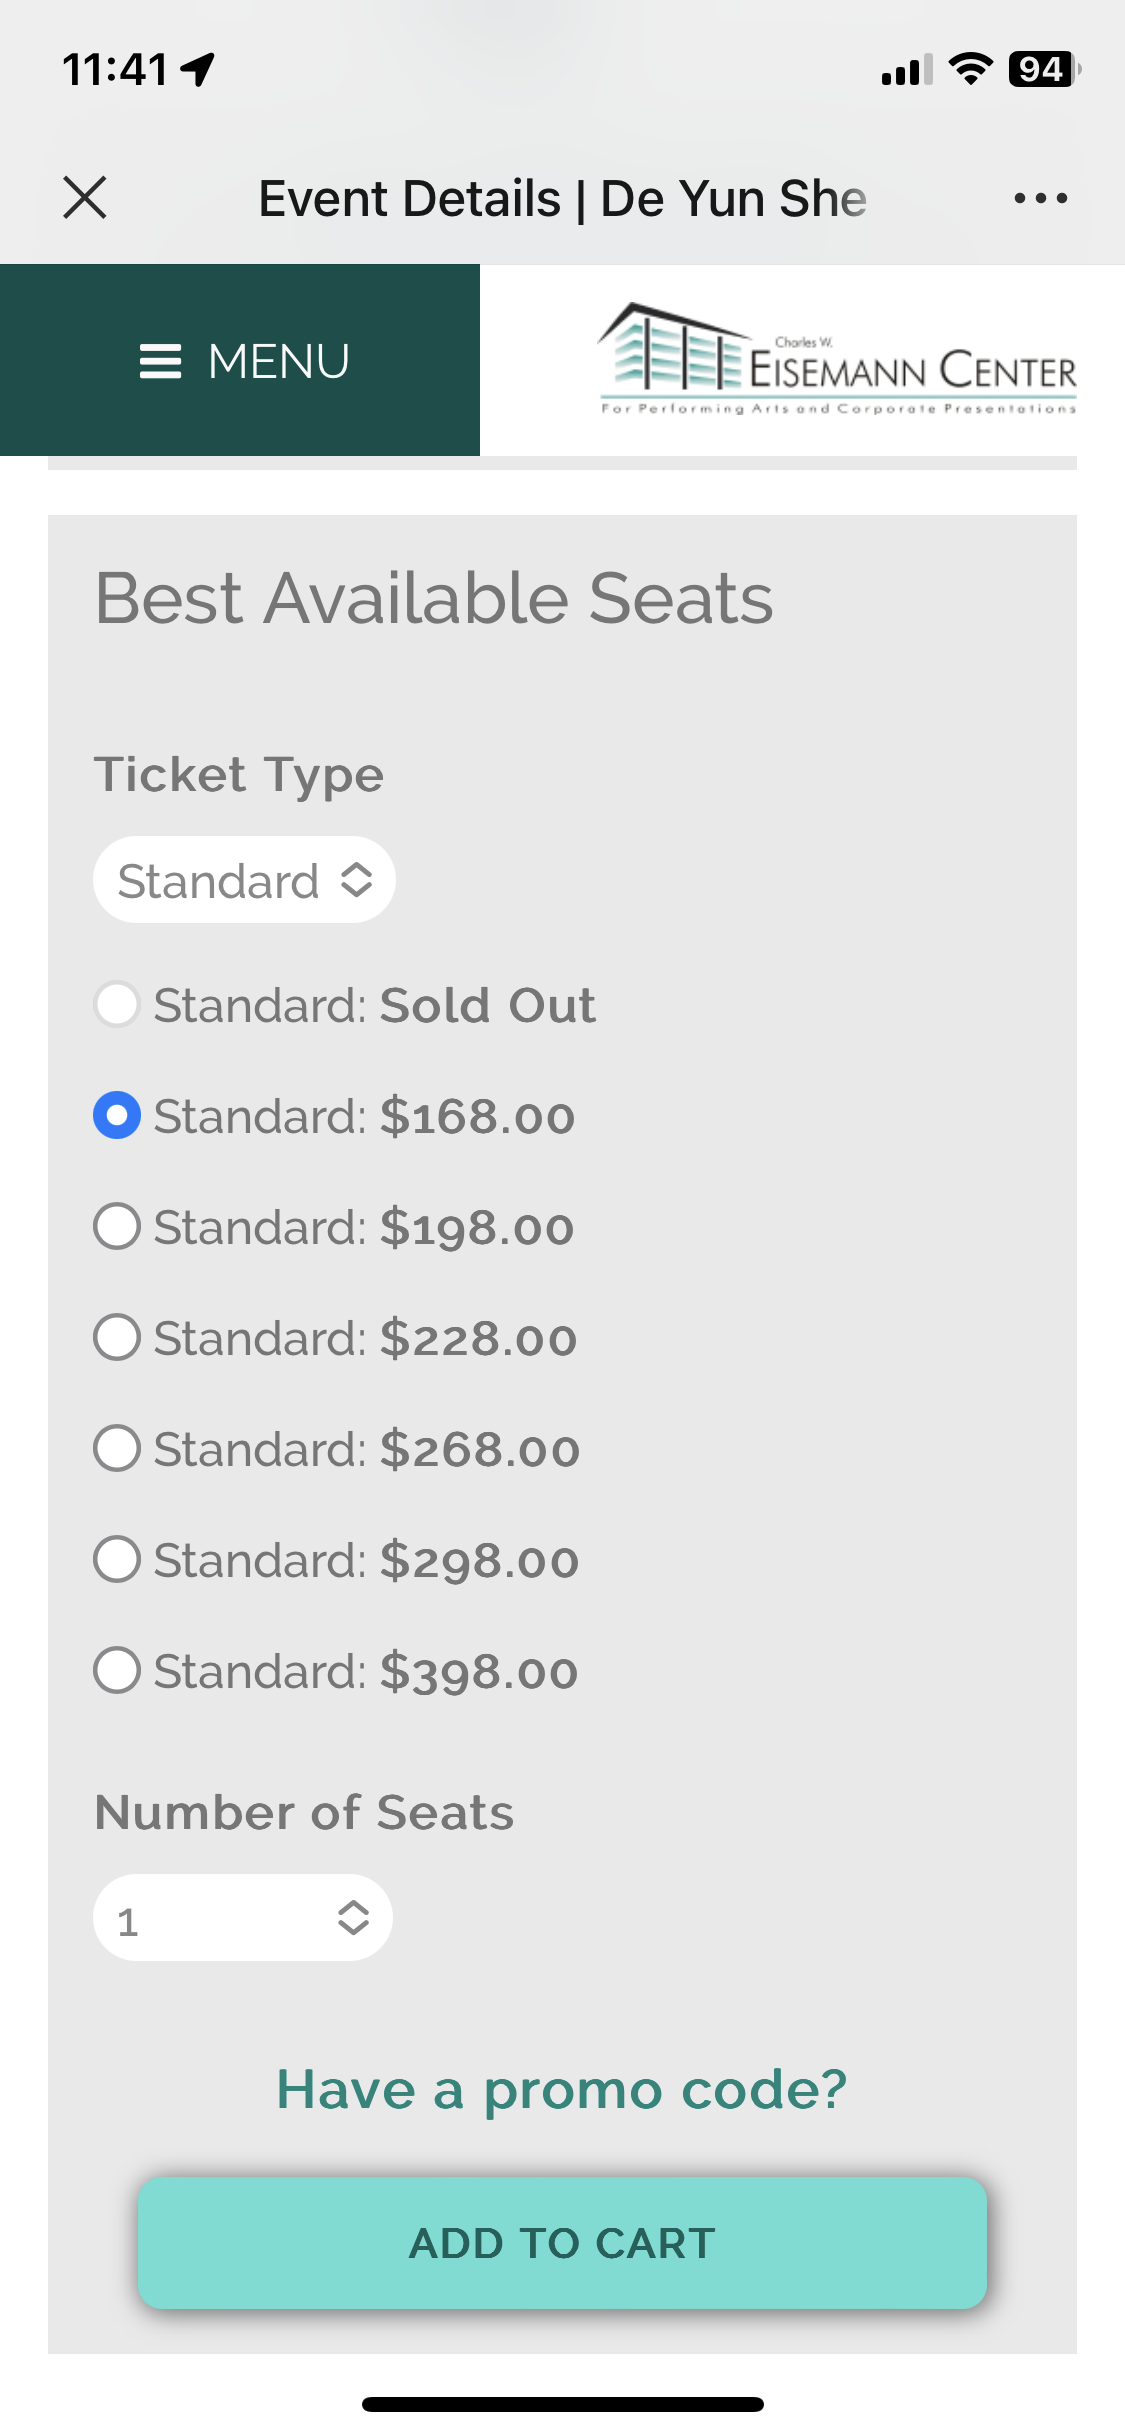
Task: Select the Standard $228.00 radio option
Action: click(x=117, y=1337)
